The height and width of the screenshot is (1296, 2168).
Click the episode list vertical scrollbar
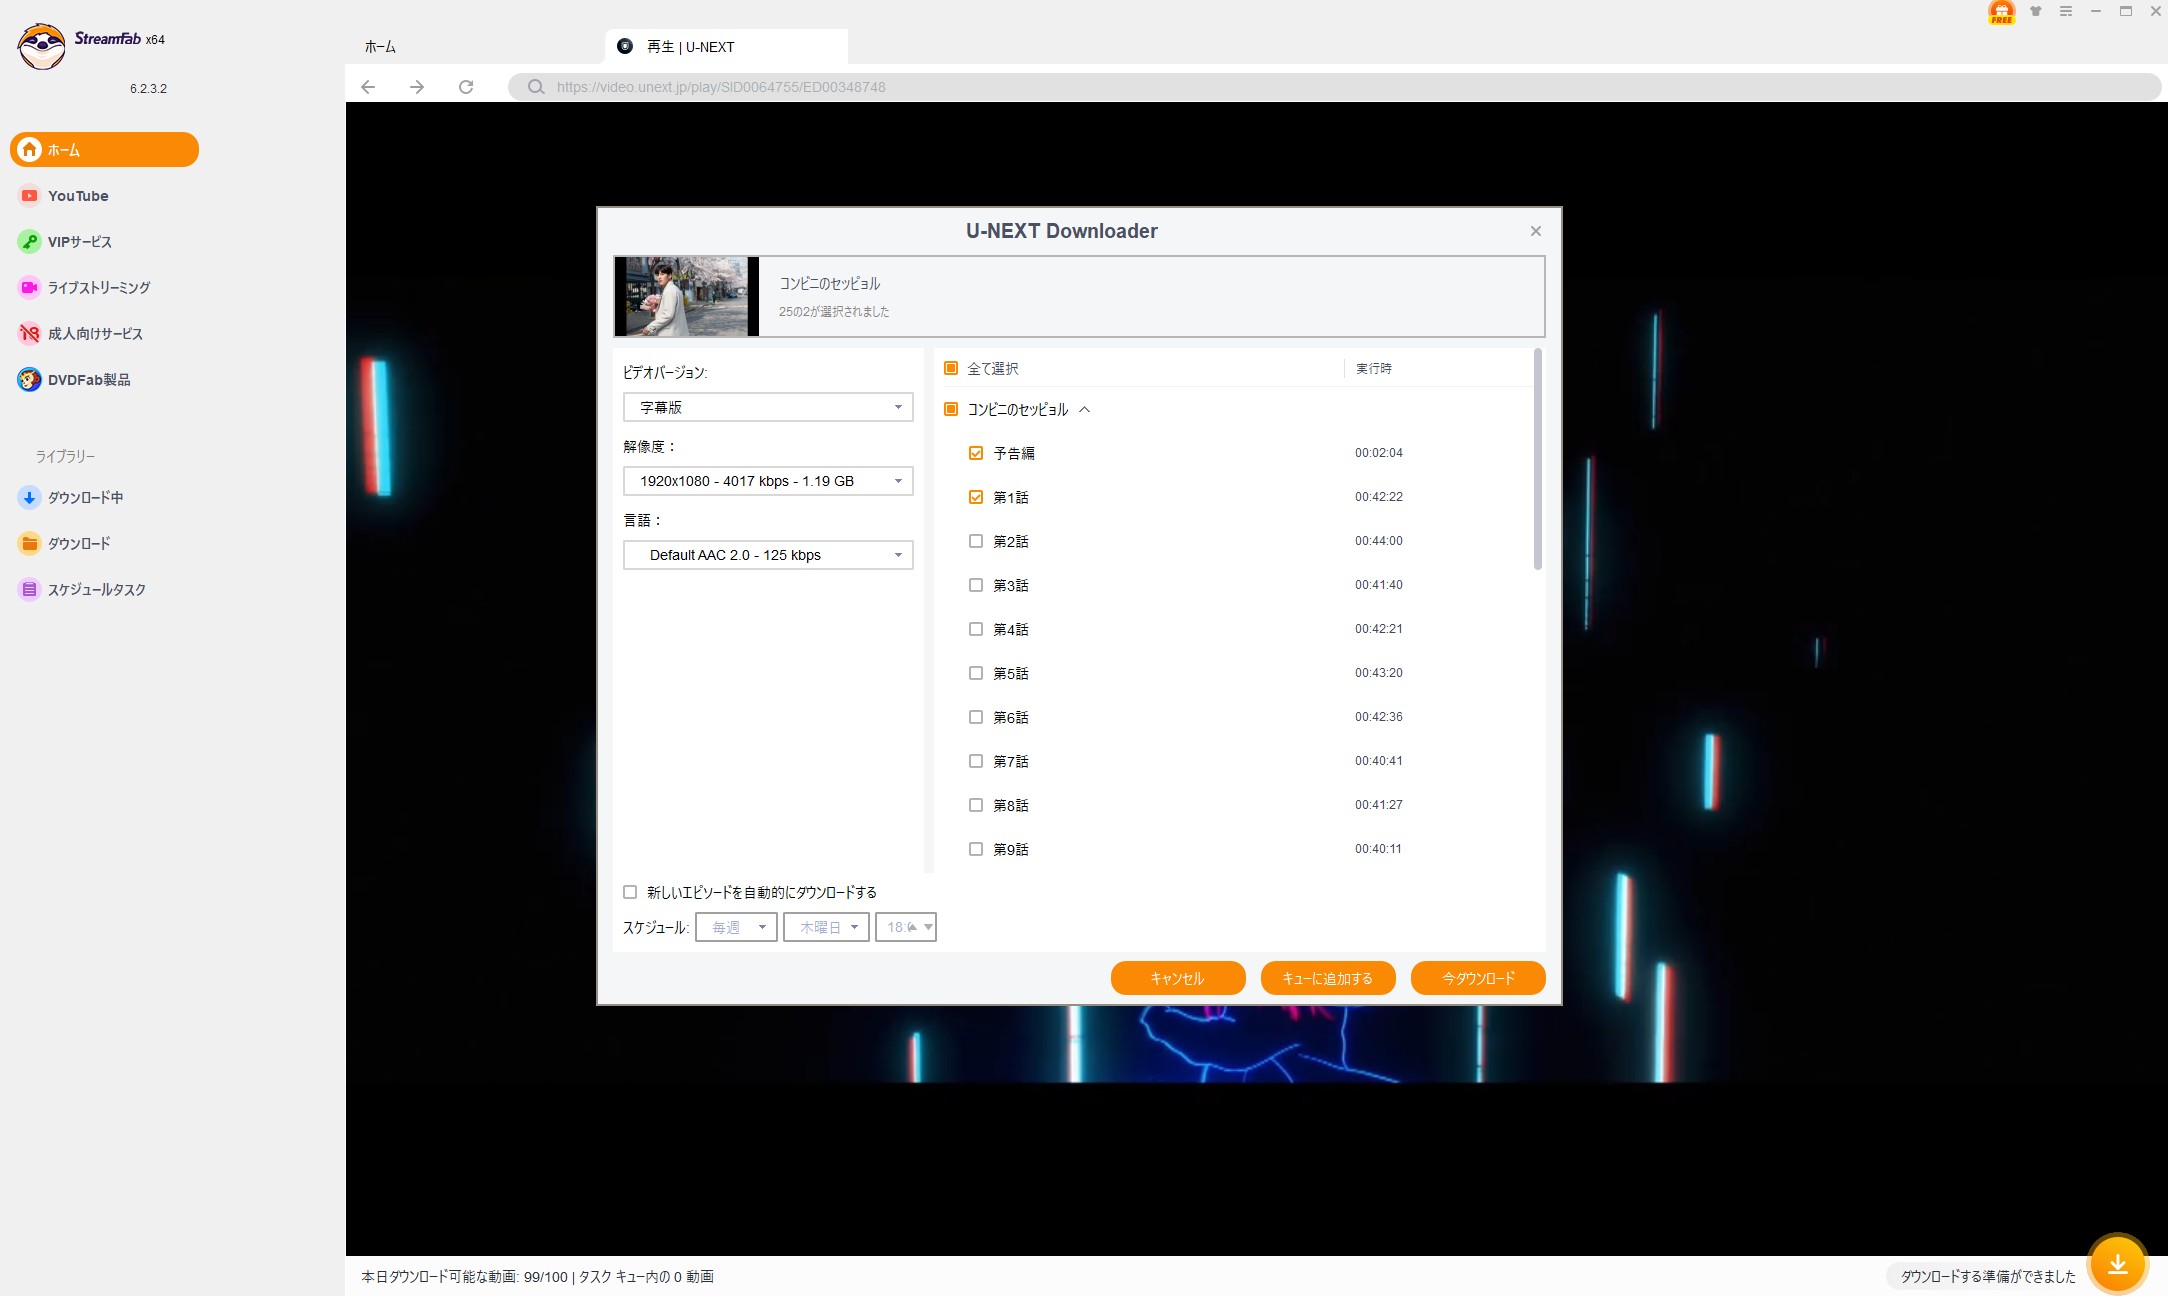coord(1538,460)
